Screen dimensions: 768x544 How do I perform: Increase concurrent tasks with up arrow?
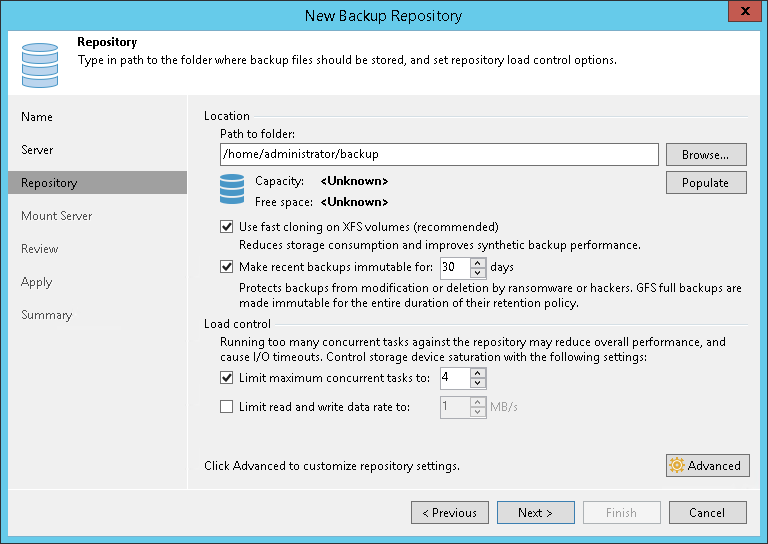478,373
